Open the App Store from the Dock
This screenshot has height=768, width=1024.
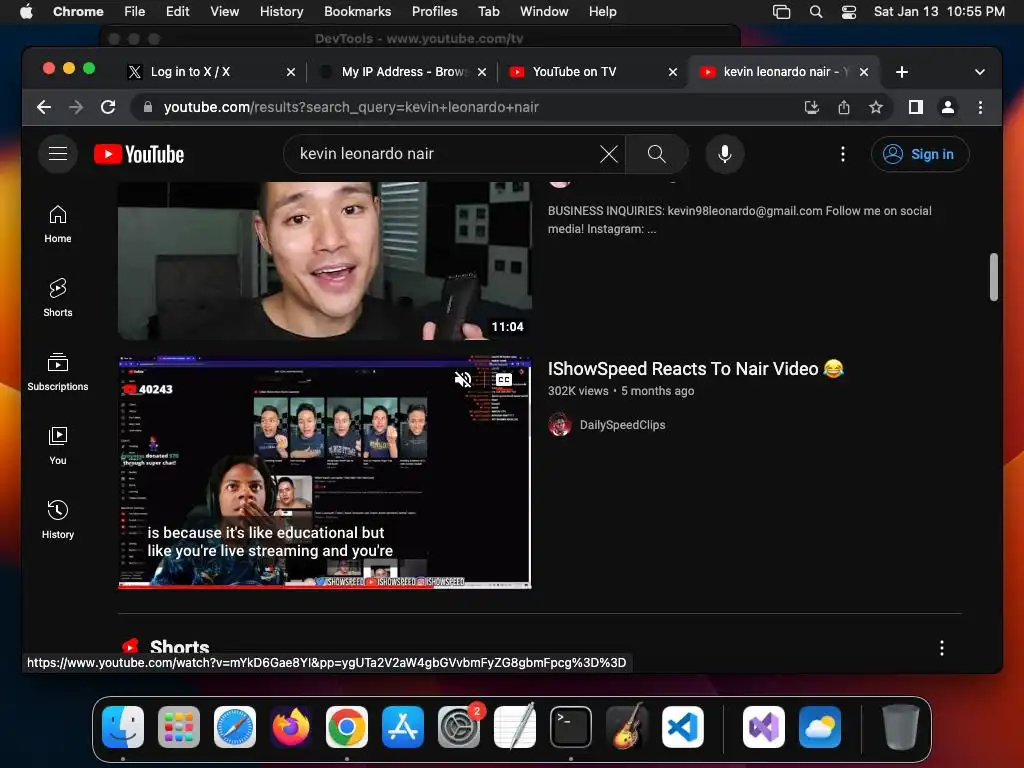point(403,727)
